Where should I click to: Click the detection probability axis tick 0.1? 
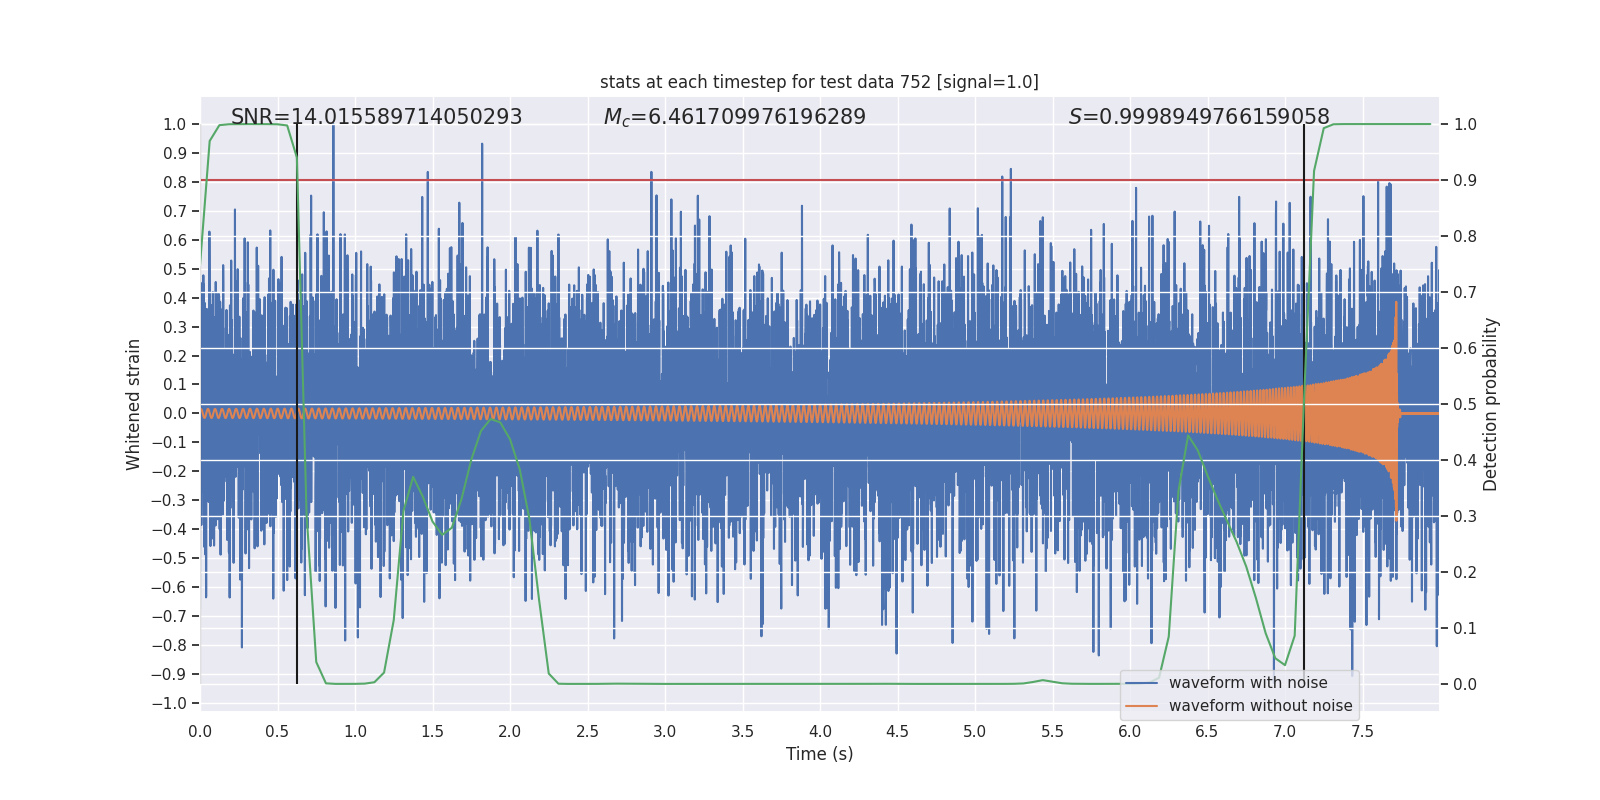click(1465, 629)
